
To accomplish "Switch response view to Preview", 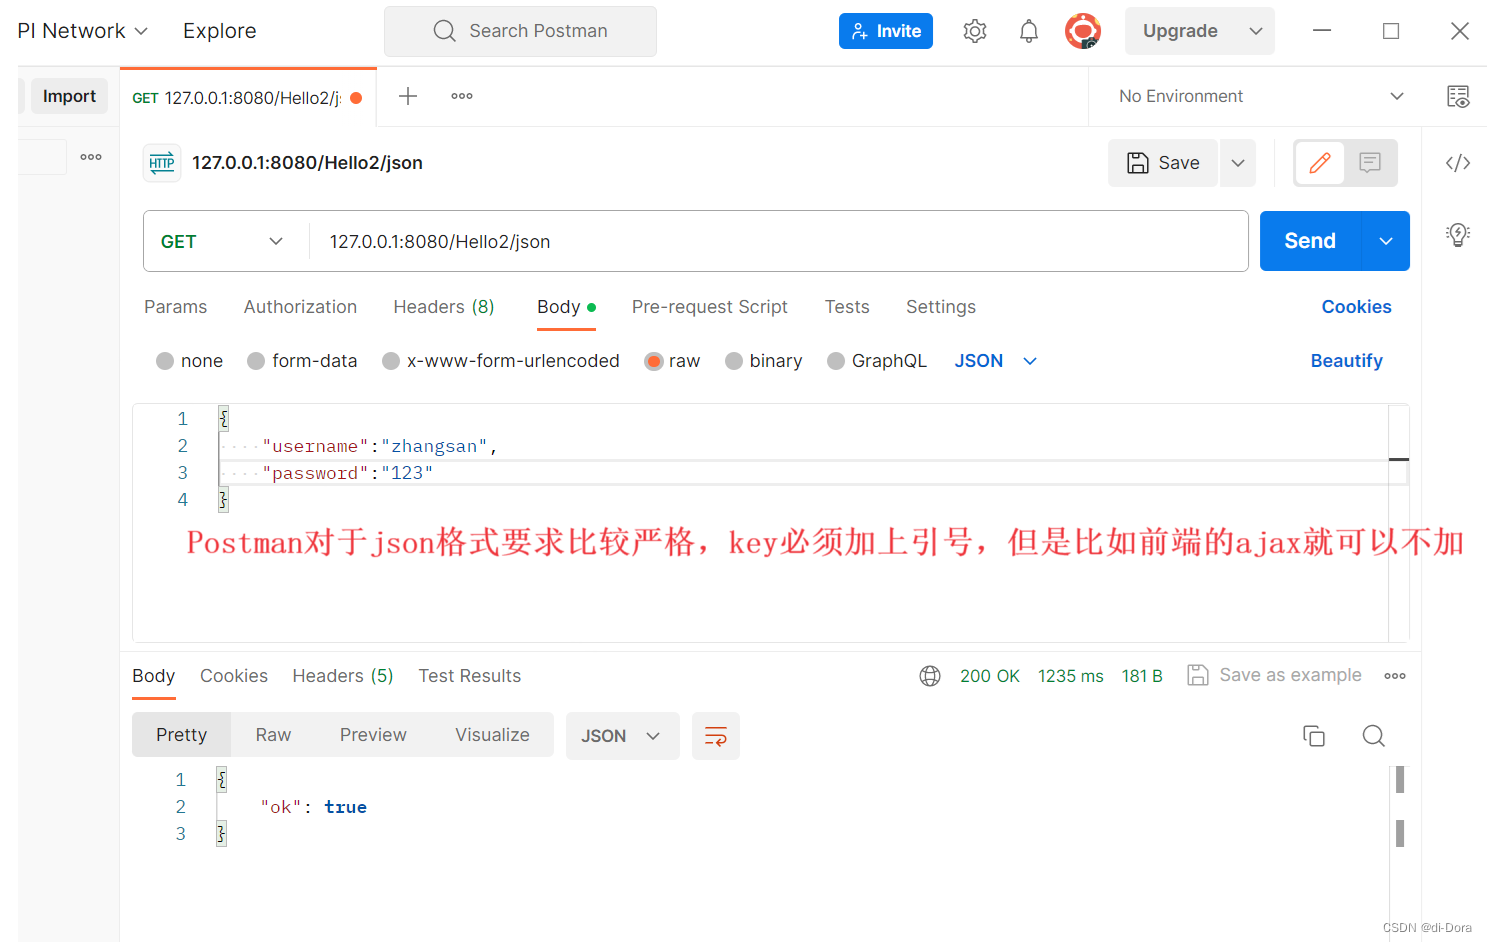I will pos(373,735).
